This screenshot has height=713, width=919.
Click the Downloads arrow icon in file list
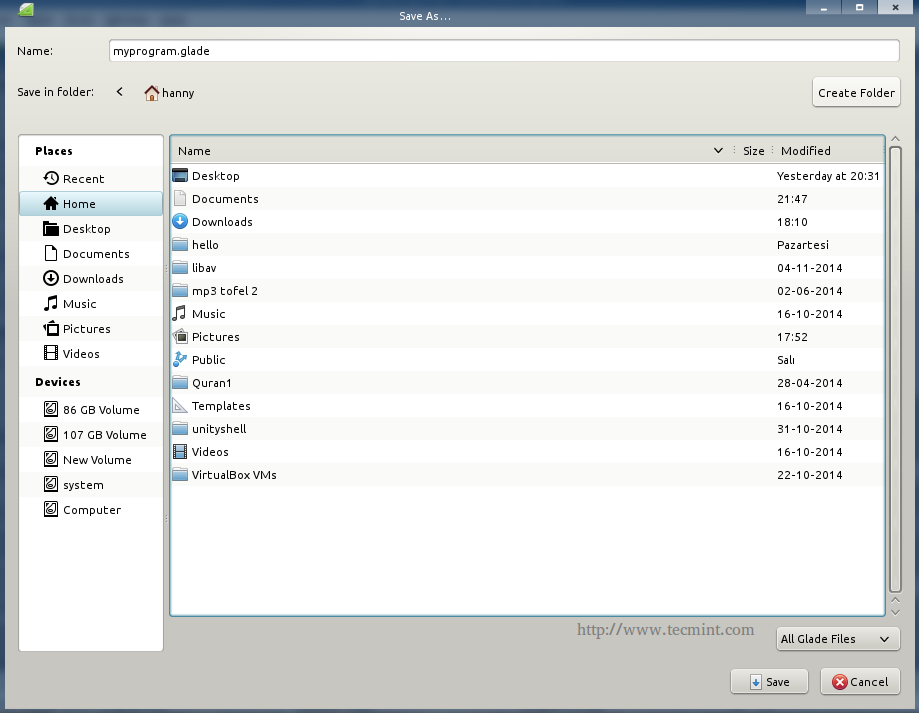pos(180,222)
